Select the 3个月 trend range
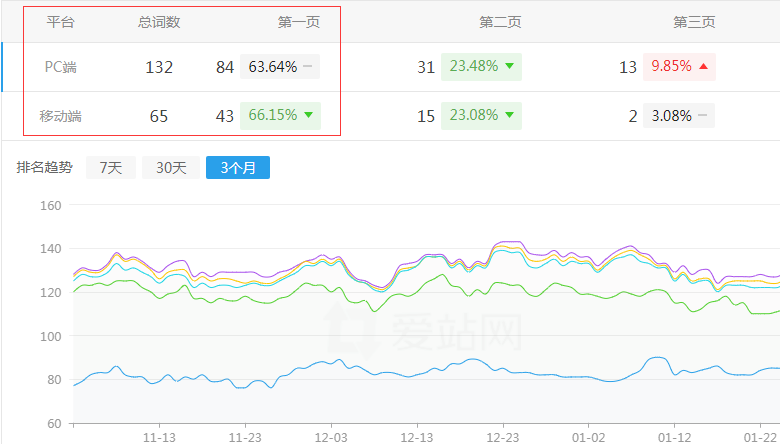780x444 pixels. [x=237, y=167]
